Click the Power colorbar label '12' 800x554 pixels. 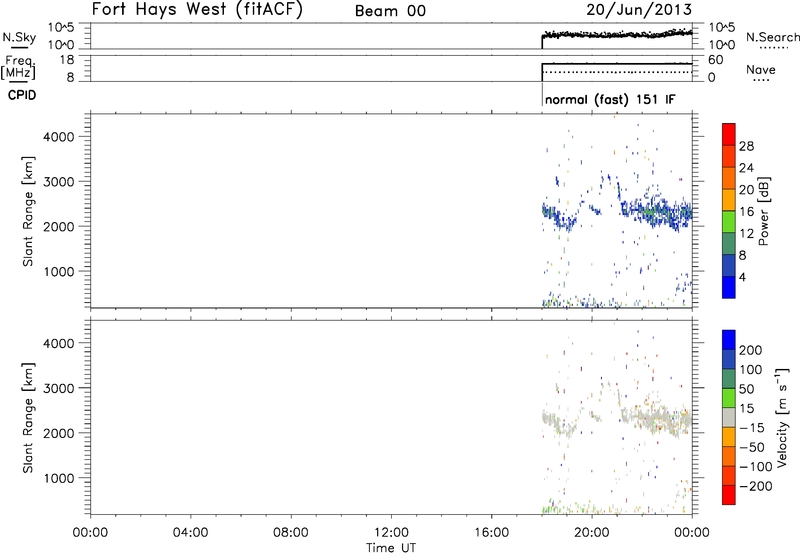pos(746,233)
